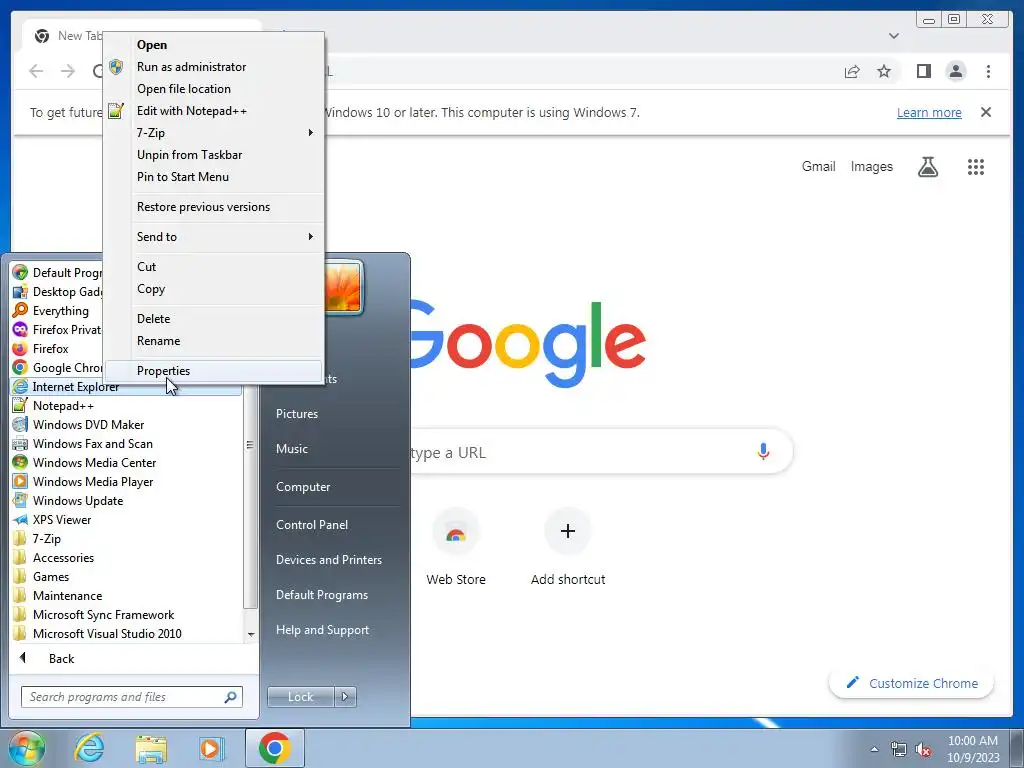
Task: Expand the 7-Zip submenu arrow
Action: (310, 133)
